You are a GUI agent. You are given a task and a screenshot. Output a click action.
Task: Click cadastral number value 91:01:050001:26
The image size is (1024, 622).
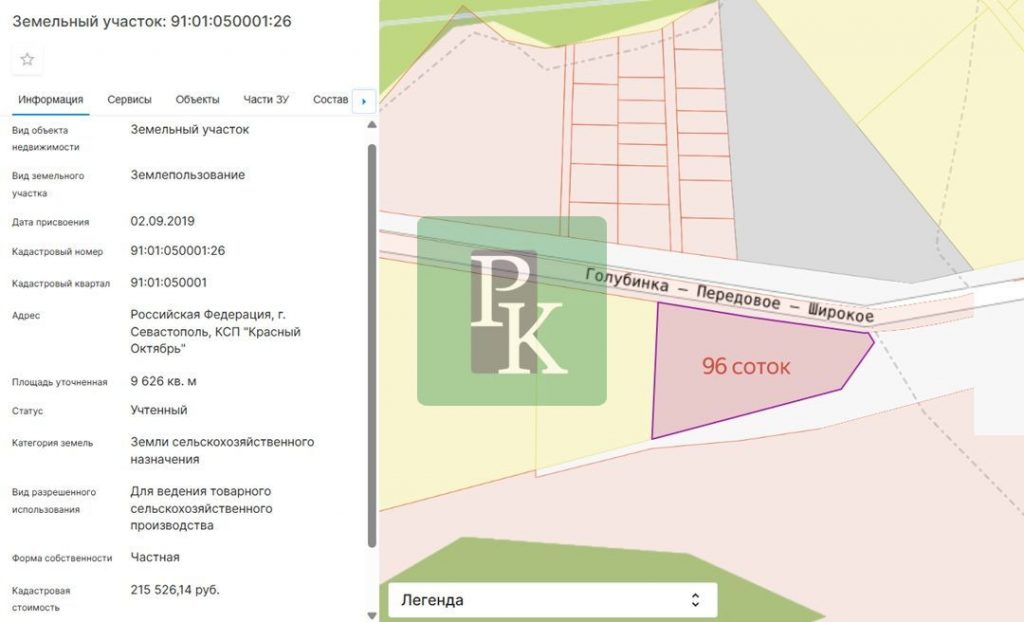click(x=178, y=251)
